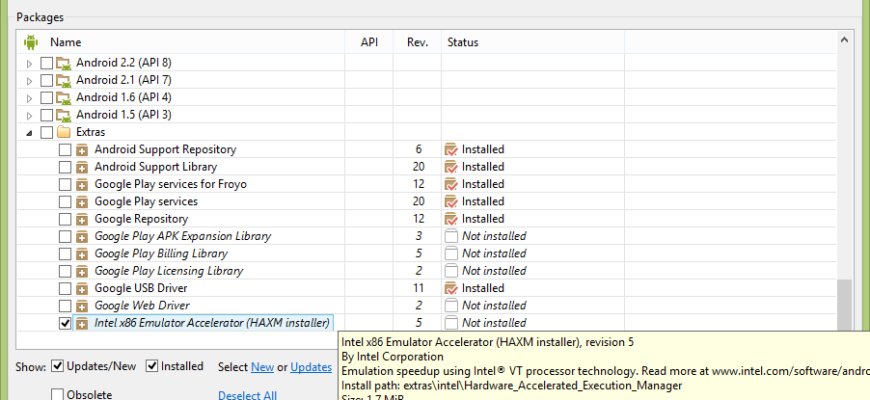Click the Android 2.2 (API 8) platform folder icon
This screenshot has height=400, width=870.
tap(64, 63)
